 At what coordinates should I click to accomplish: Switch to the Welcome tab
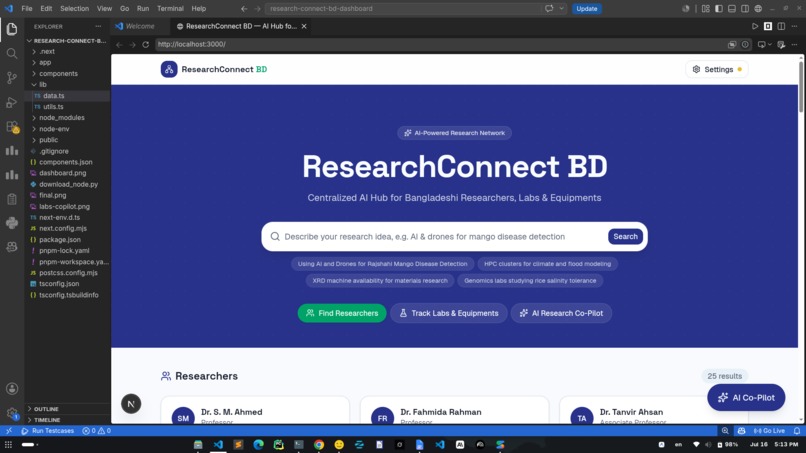(140, 26)
